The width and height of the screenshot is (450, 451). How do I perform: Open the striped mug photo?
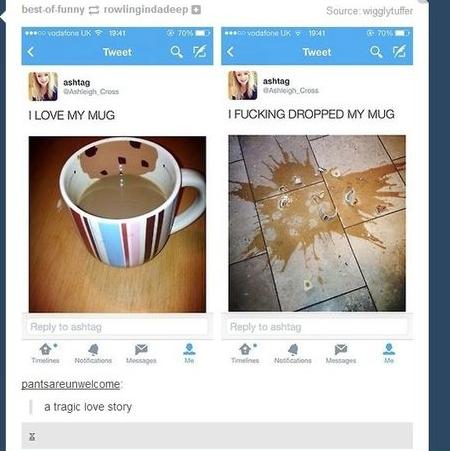click(117, 224)
